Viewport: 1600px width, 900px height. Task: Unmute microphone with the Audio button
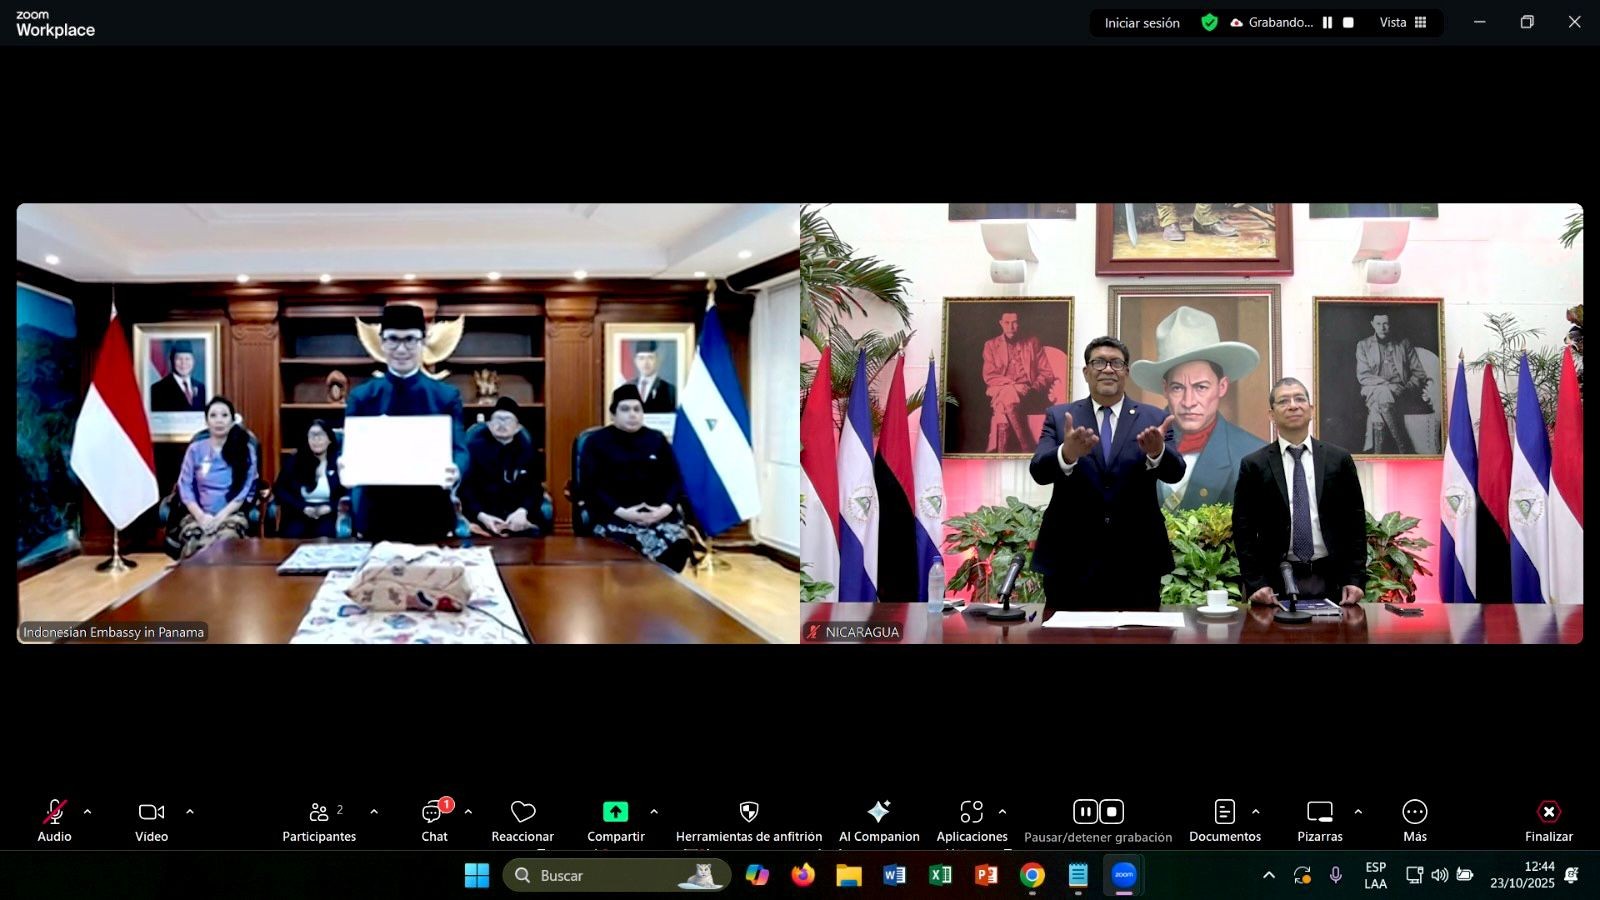pyautogui.click(x=54, y=812)
